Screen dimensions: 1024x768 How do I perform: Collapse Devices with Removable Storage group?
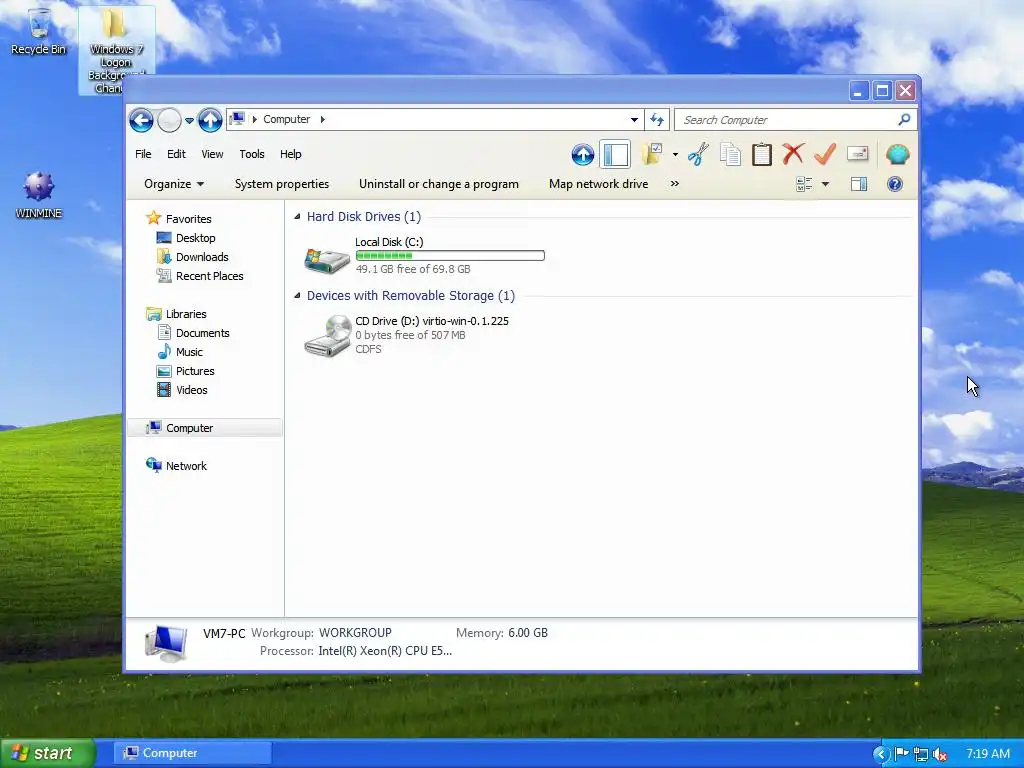(x=298, y=295)
